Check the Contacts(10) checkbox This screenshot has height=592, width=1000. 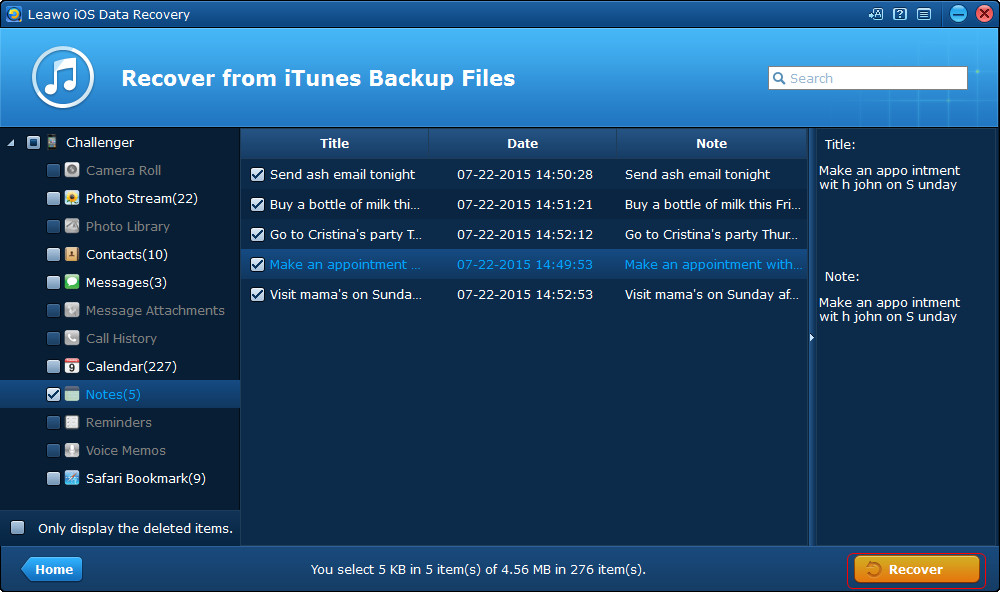(x=54, y=255)
